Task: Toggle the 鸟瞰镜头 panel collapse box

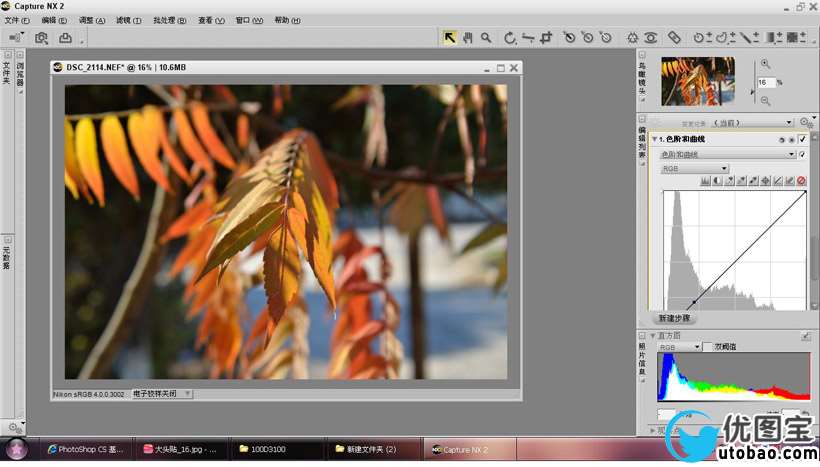Action: tap(642, 55)
